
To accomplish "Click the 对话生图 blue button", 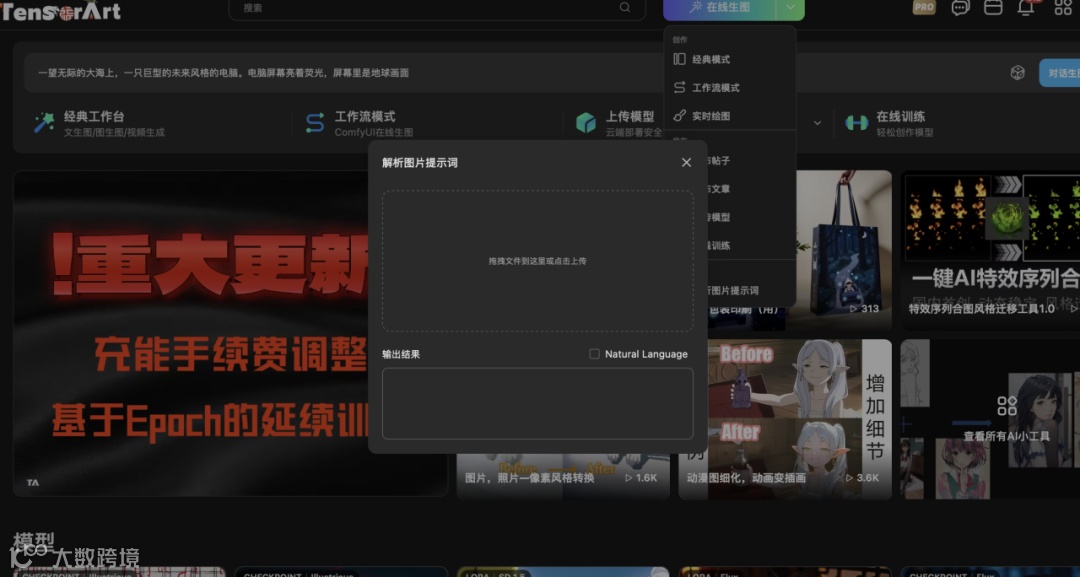I will tap(1059, 73).
